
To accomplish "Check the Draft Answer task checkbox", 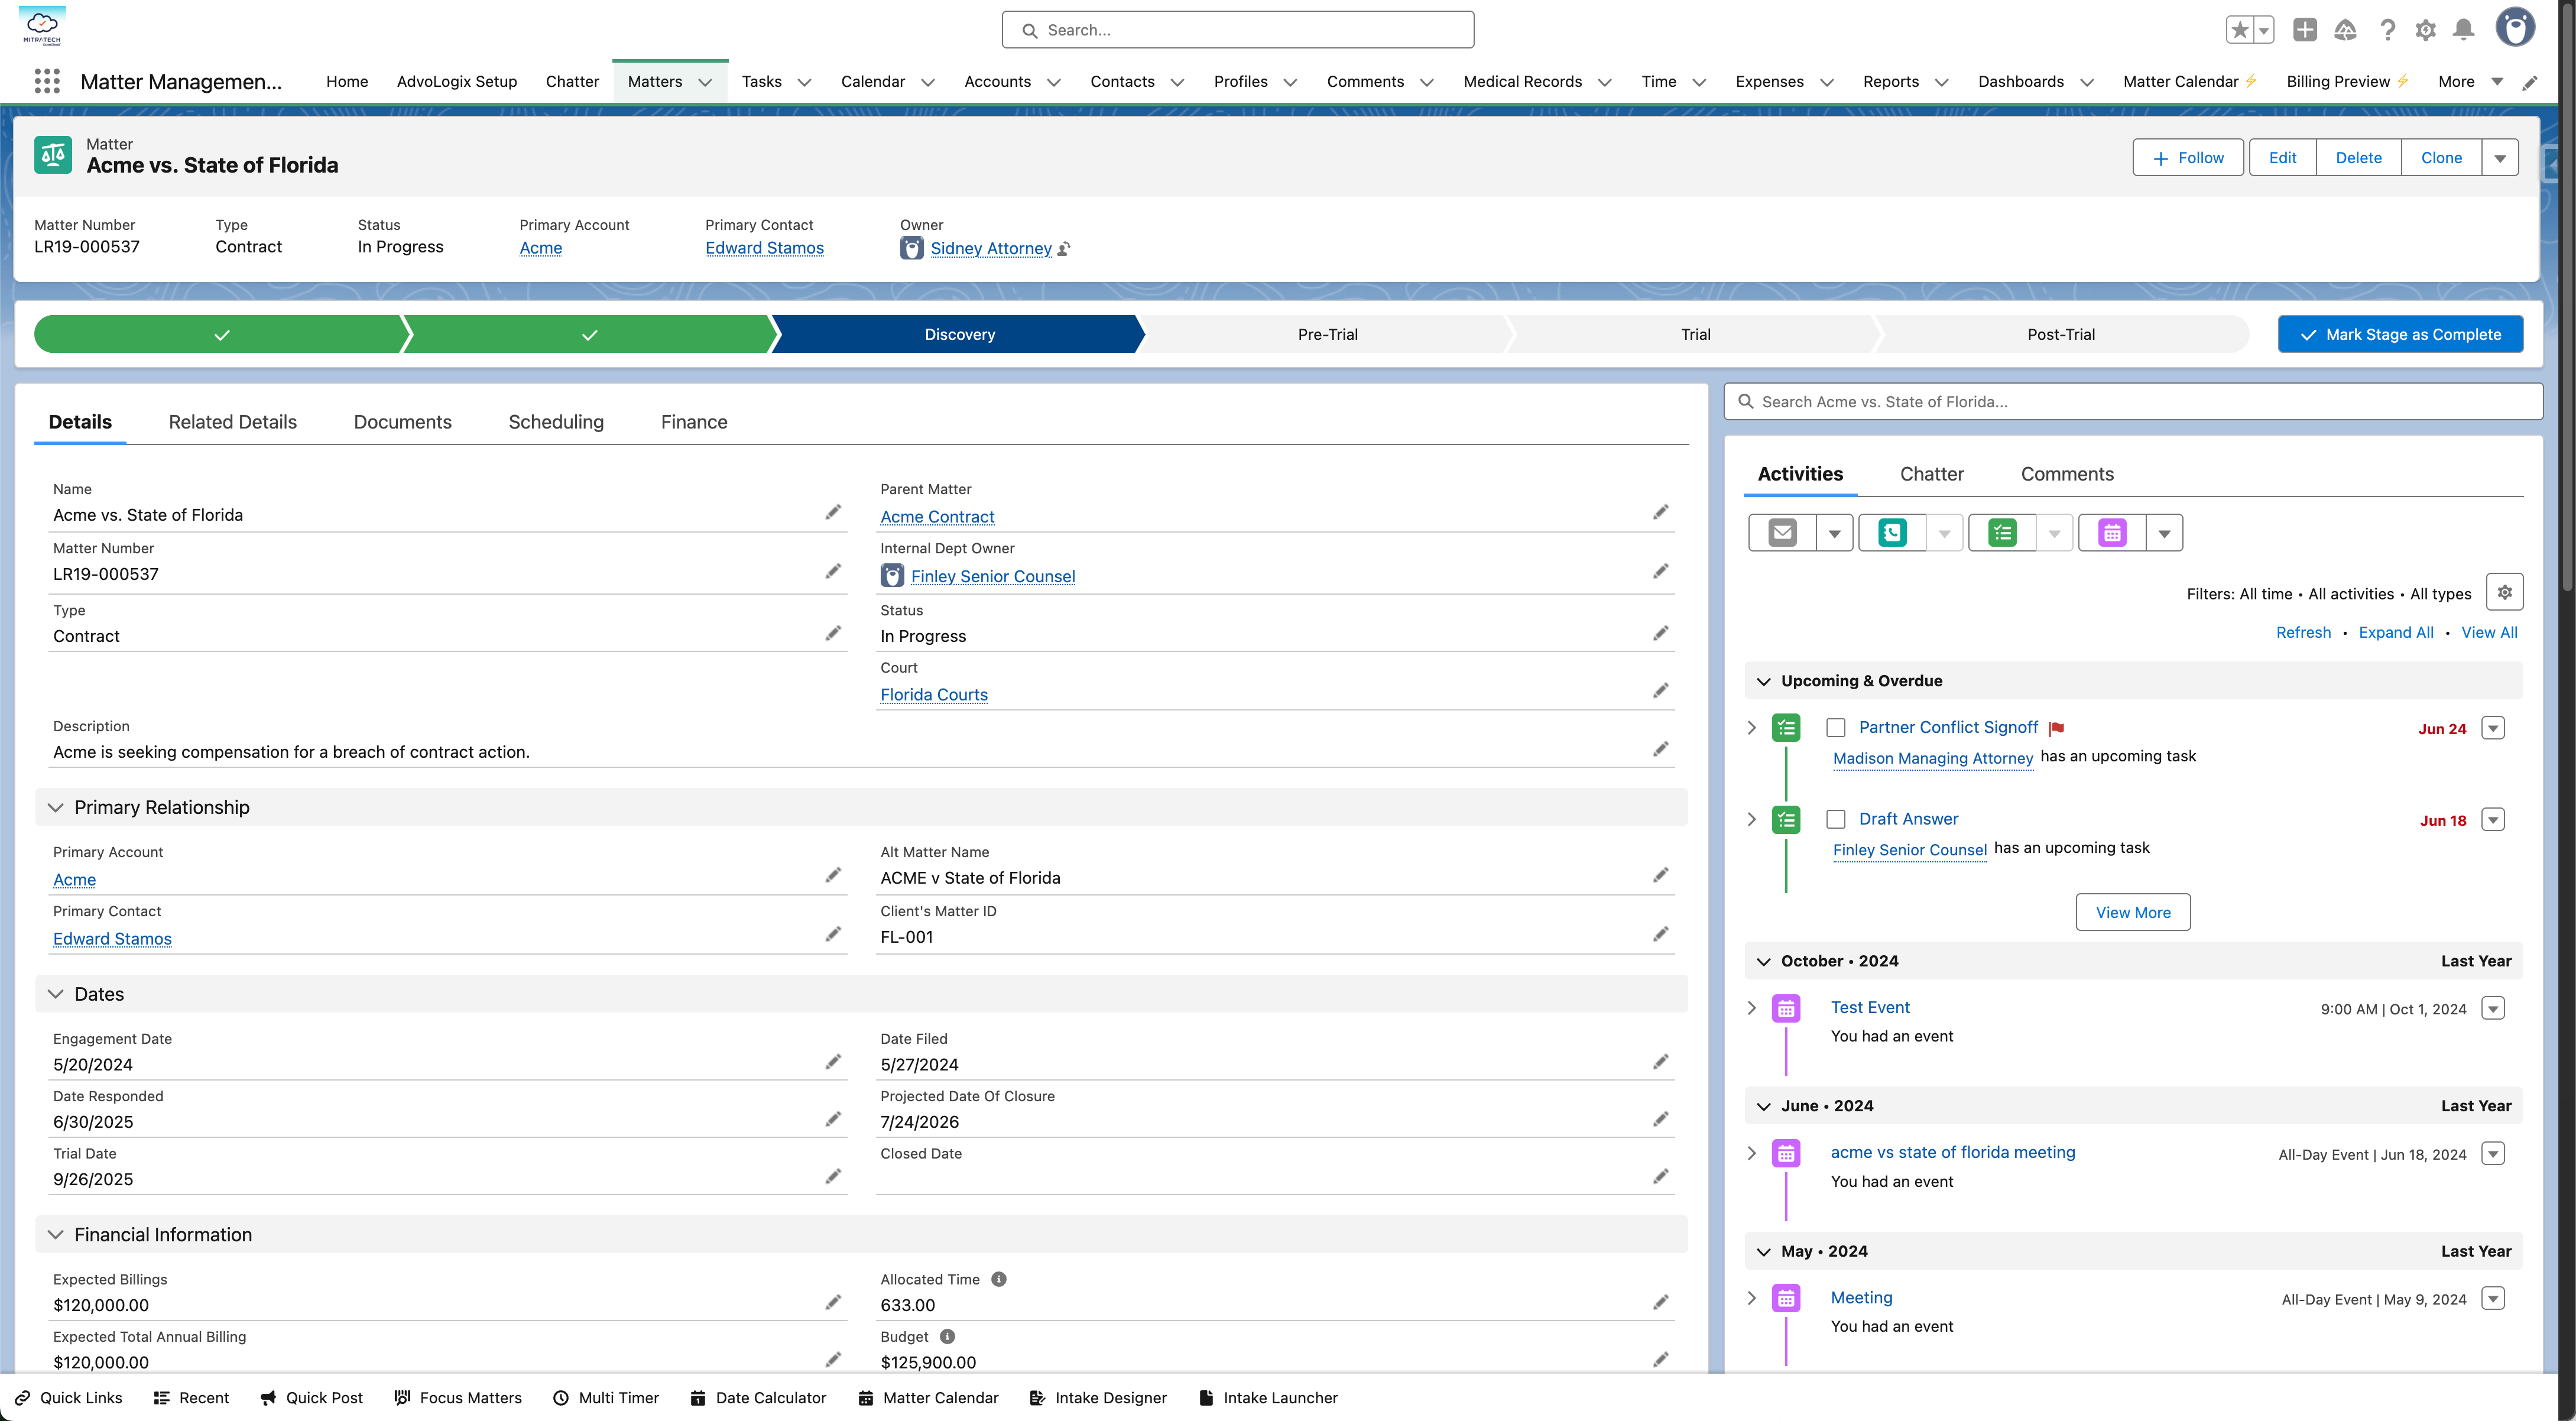I will pos(1836,819).
